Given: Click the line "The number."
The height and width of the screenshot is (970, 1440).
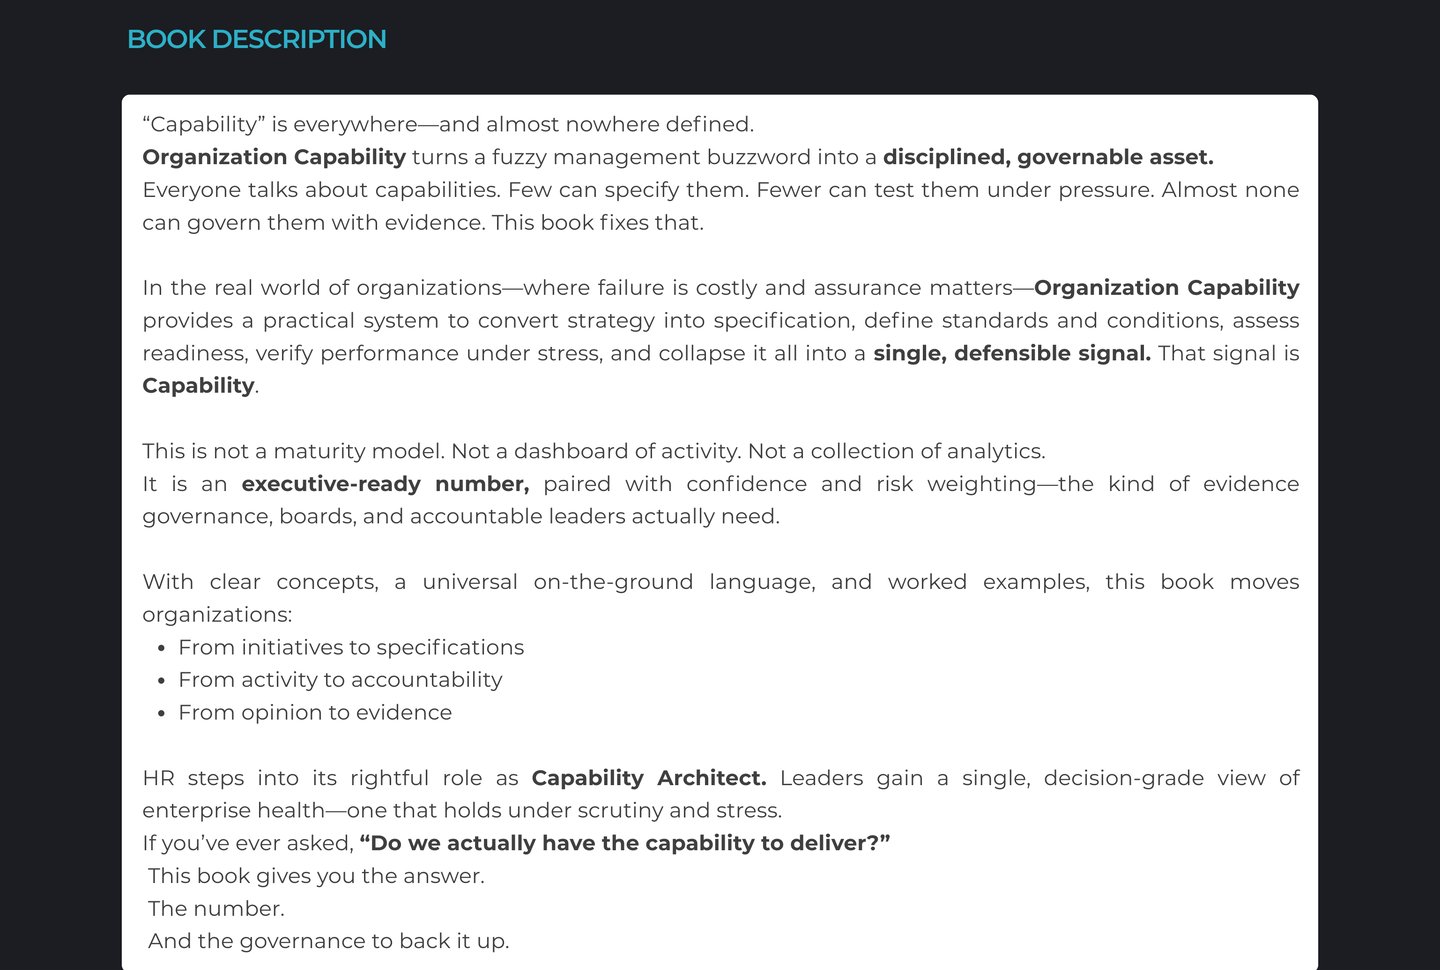Looking at the screenshot, I should pos(216,908).
